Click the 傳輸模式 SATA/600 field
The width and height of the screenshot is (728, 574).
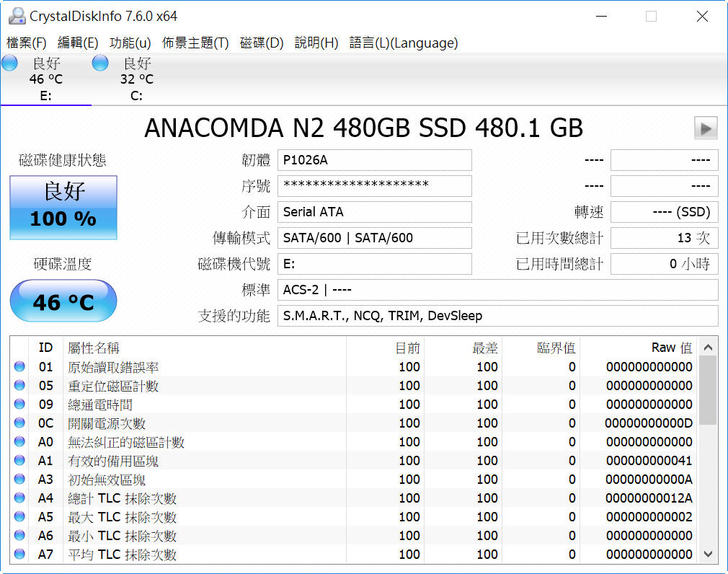click(x=374, y=238)
